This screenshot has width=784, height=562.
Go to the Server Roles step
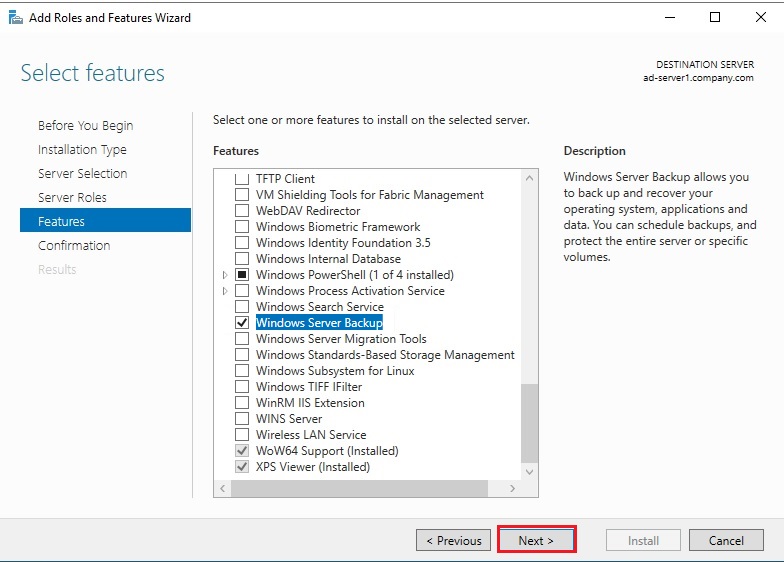tap(72, 197)
